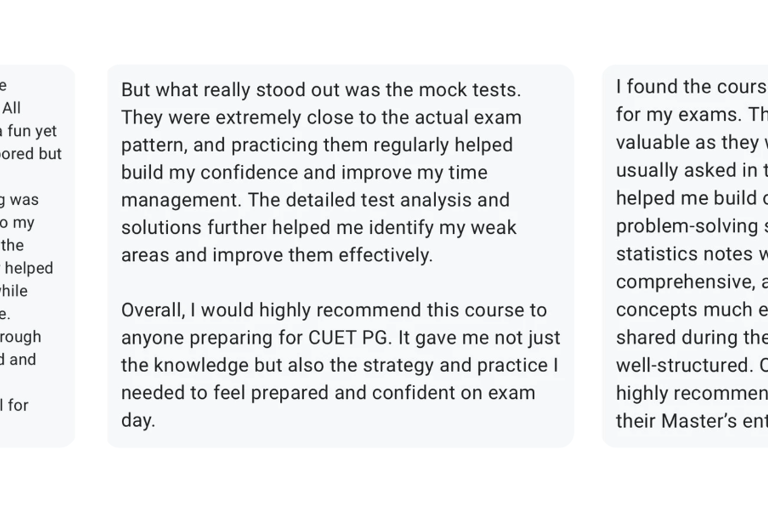Click the center testimonial card about mock tests
768x512 pixels.
pos(340,256)
